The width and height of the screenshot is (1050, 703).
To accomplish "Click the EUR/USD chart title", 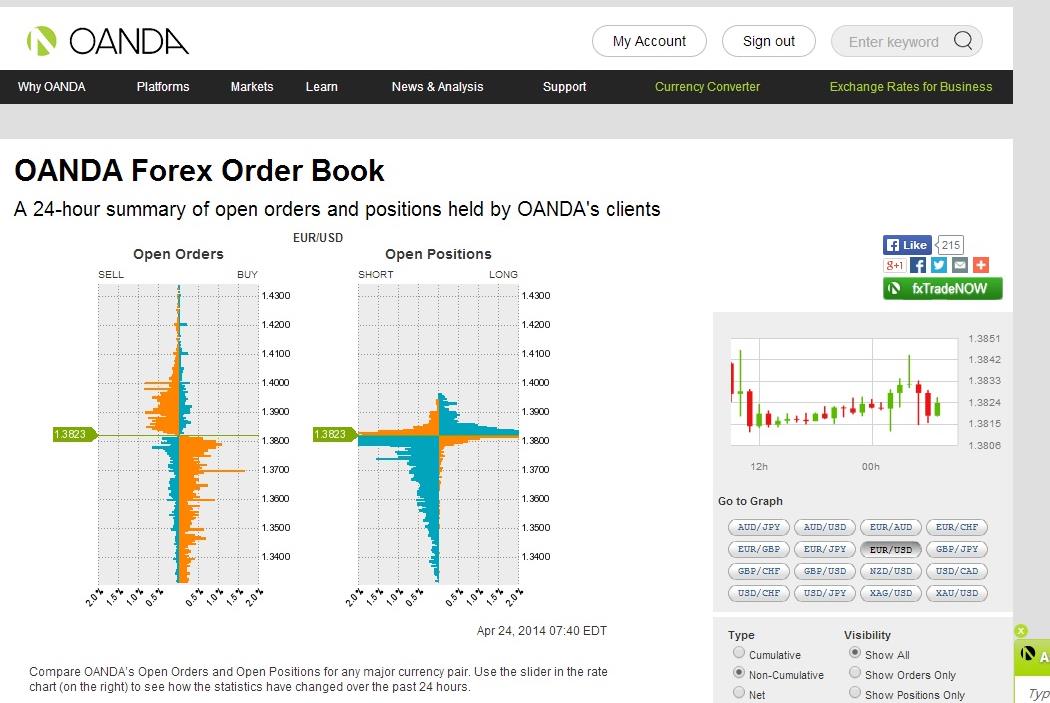I will click(x=318, y=238).
